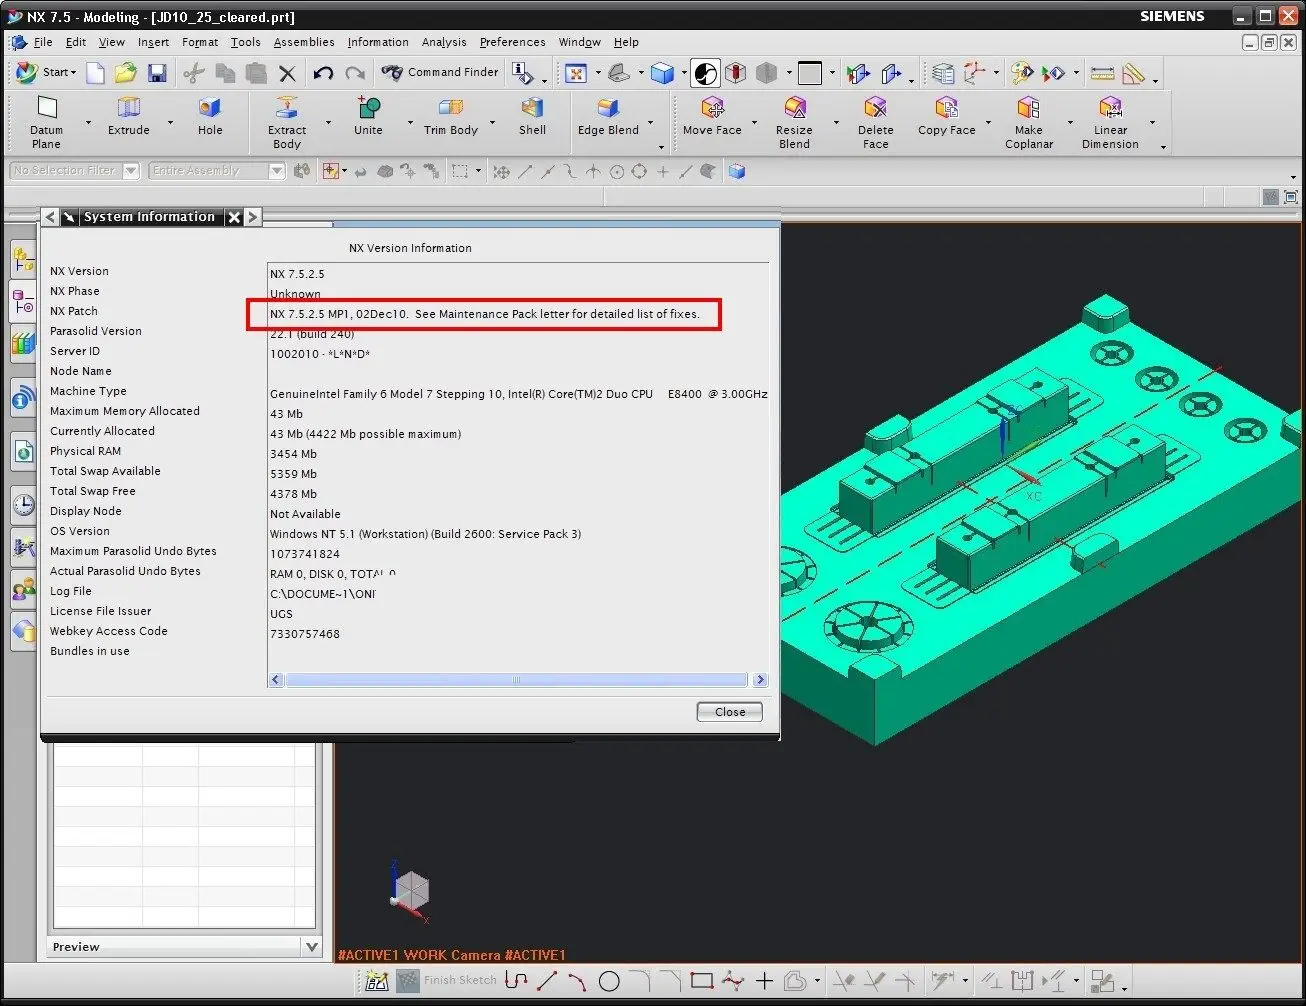This screenshot has width=1306, height=1006.
Task: Open the Tools menu
Action: pos(245,42)
